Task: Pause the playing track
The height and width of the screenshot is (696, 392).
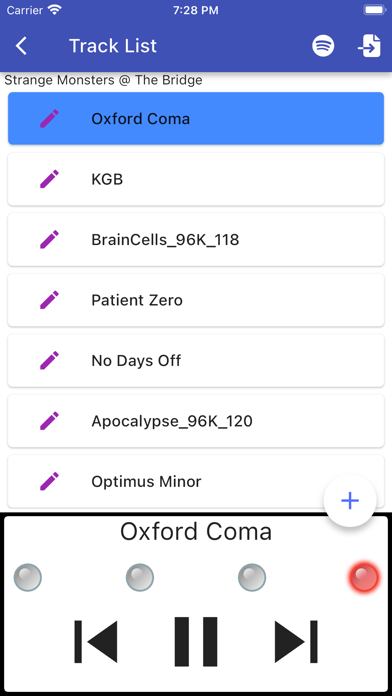Action: 196,641
